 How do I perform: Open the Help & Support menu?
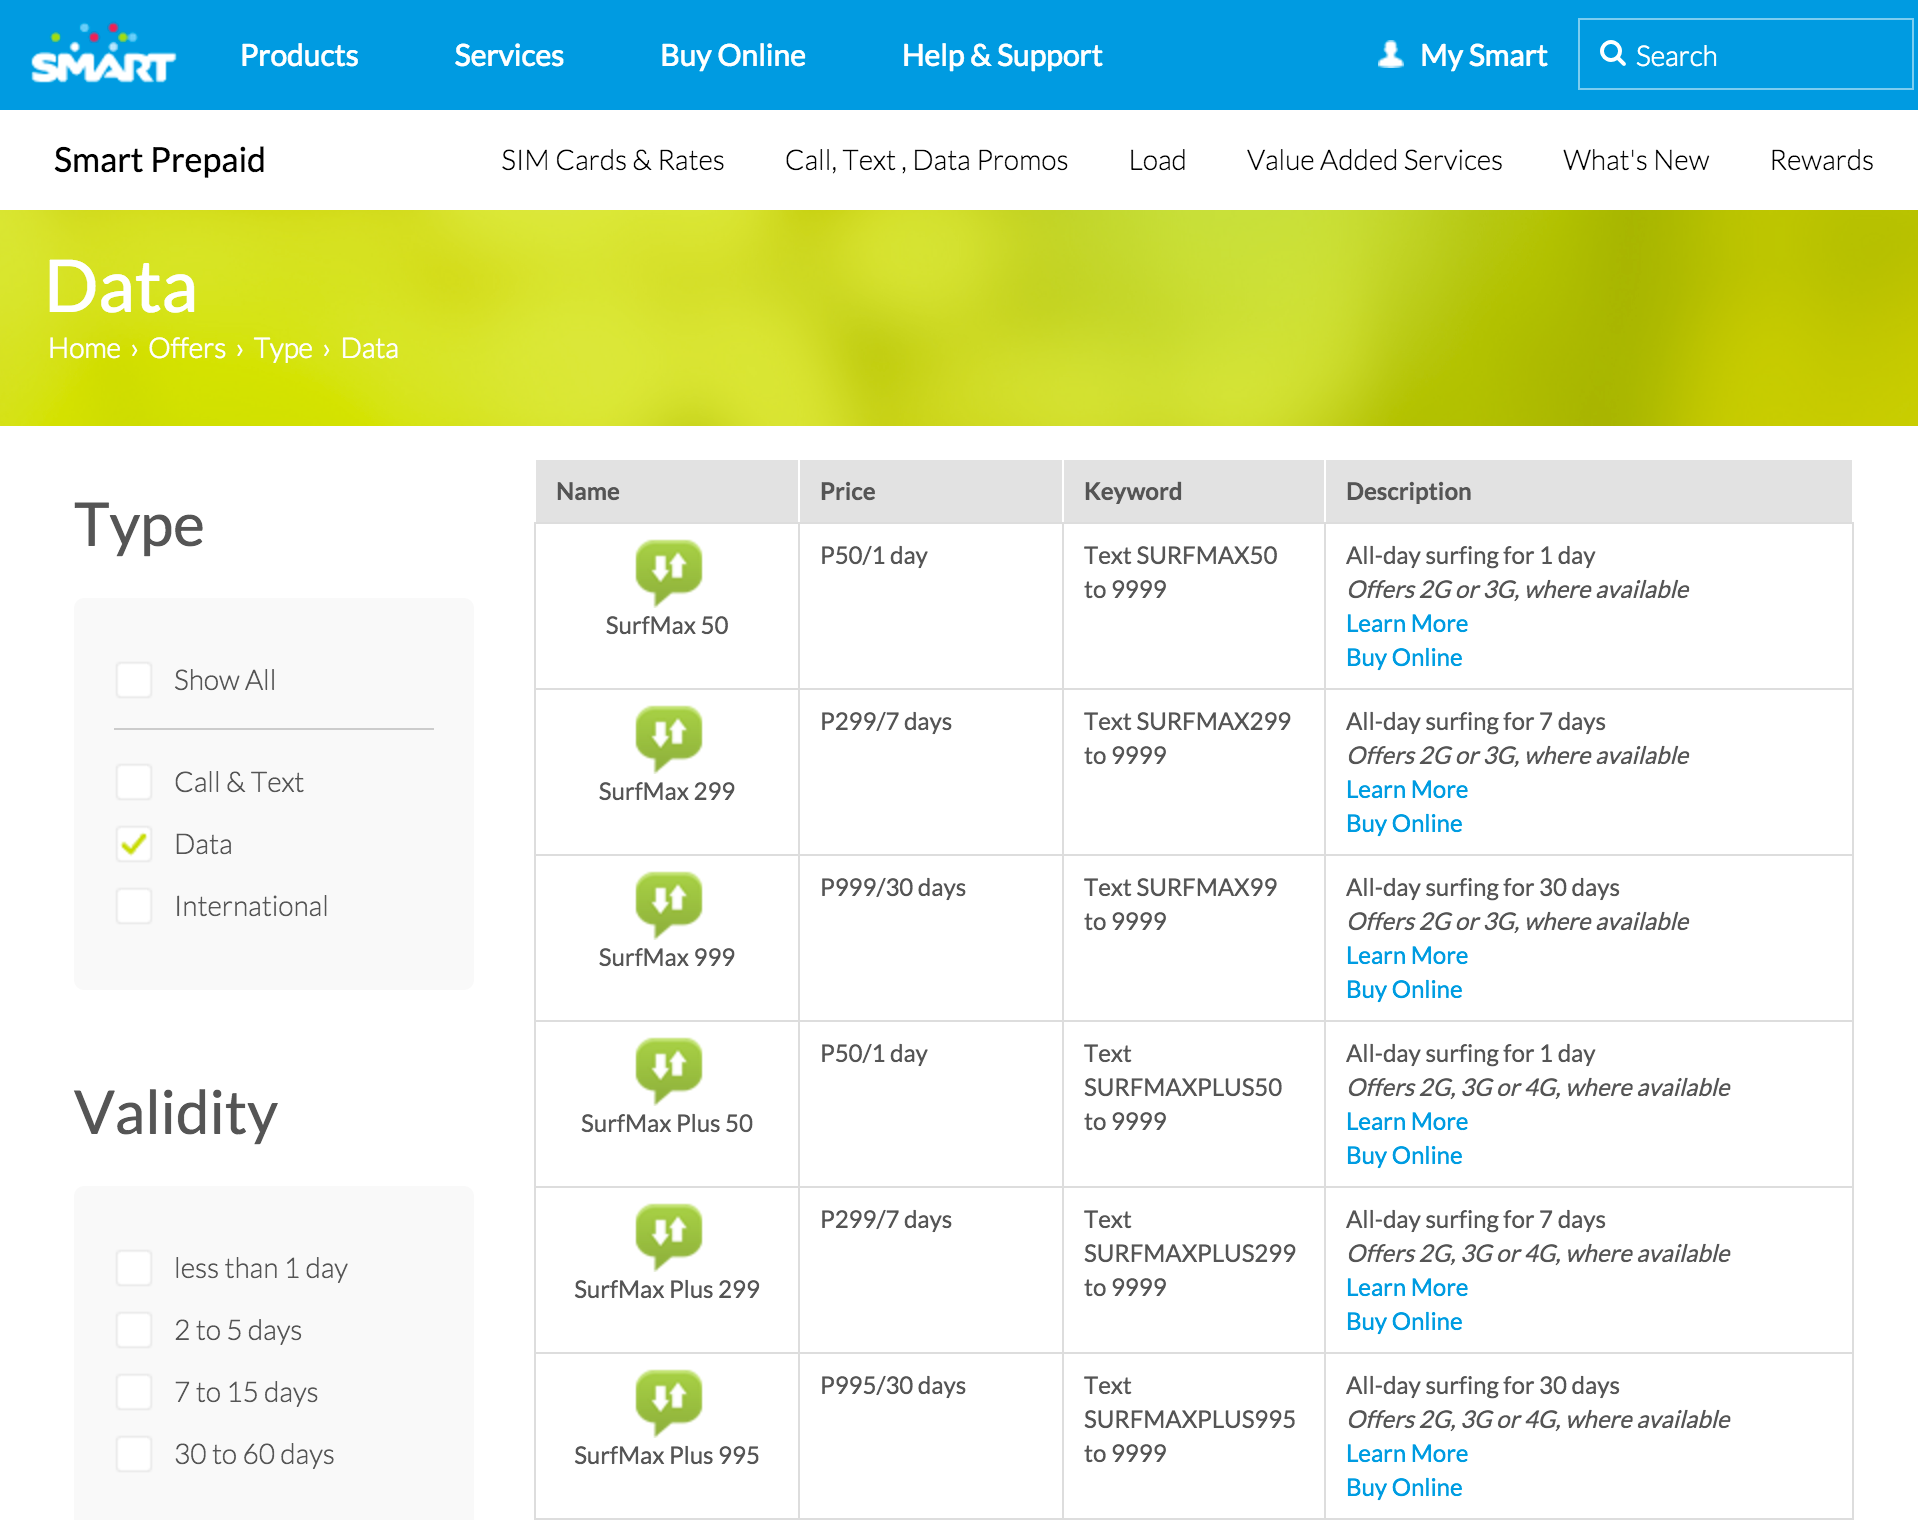1002,55
